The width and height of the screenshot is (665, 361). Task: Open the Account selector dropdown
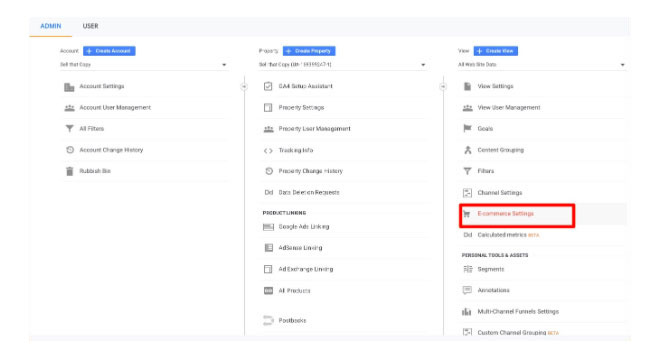click(143, 64)
